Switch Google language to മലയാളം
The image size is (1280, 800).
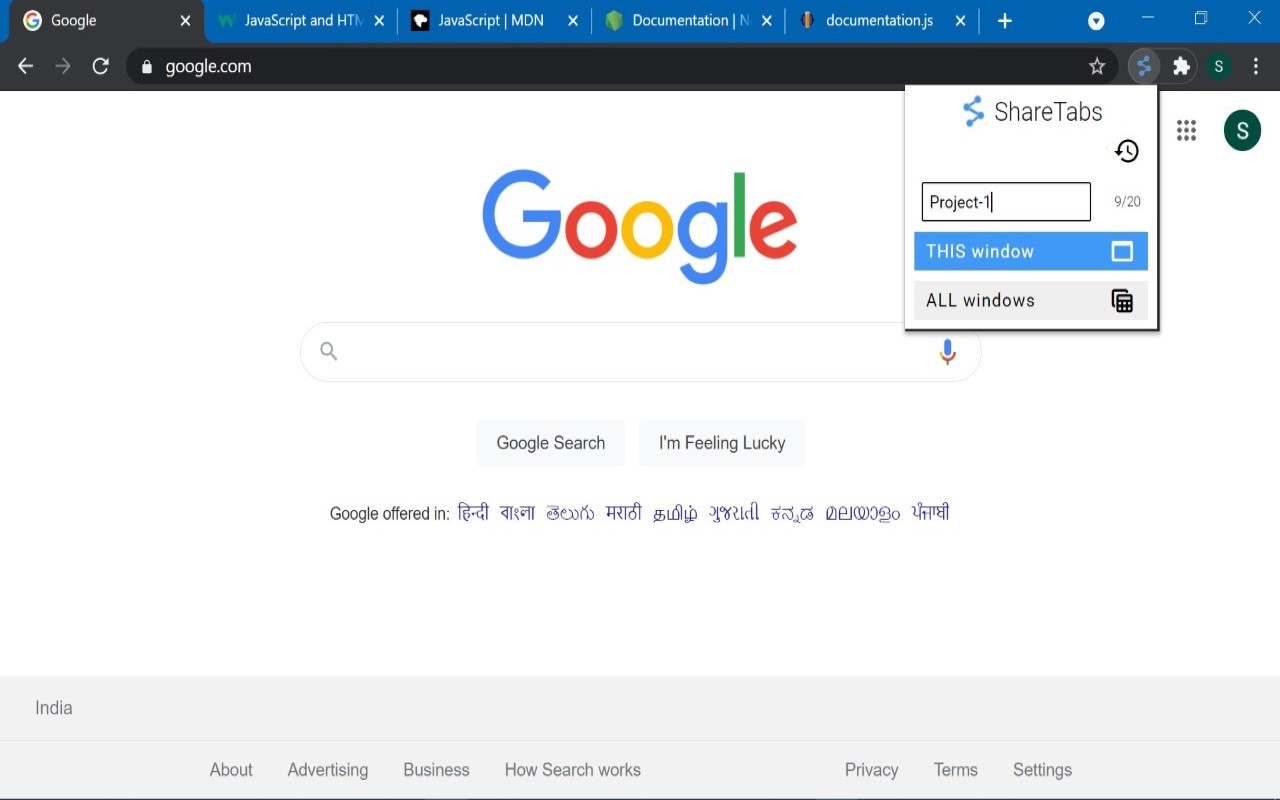tap(862, 514)
